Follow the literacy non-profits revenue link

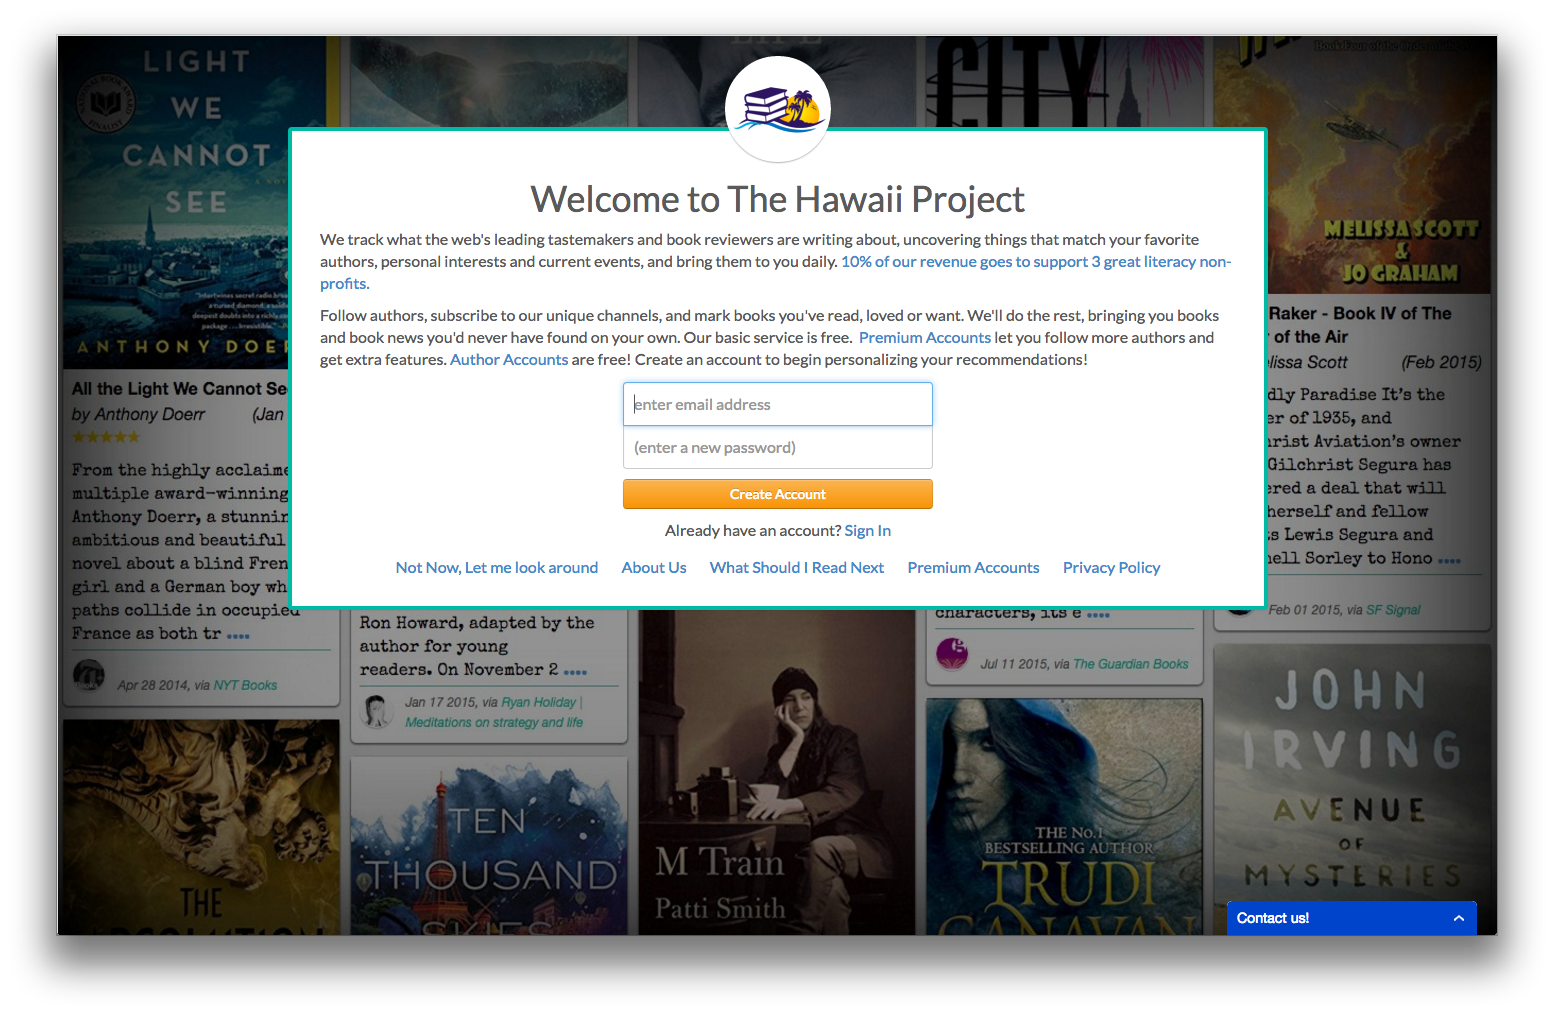click(1035, 262)
